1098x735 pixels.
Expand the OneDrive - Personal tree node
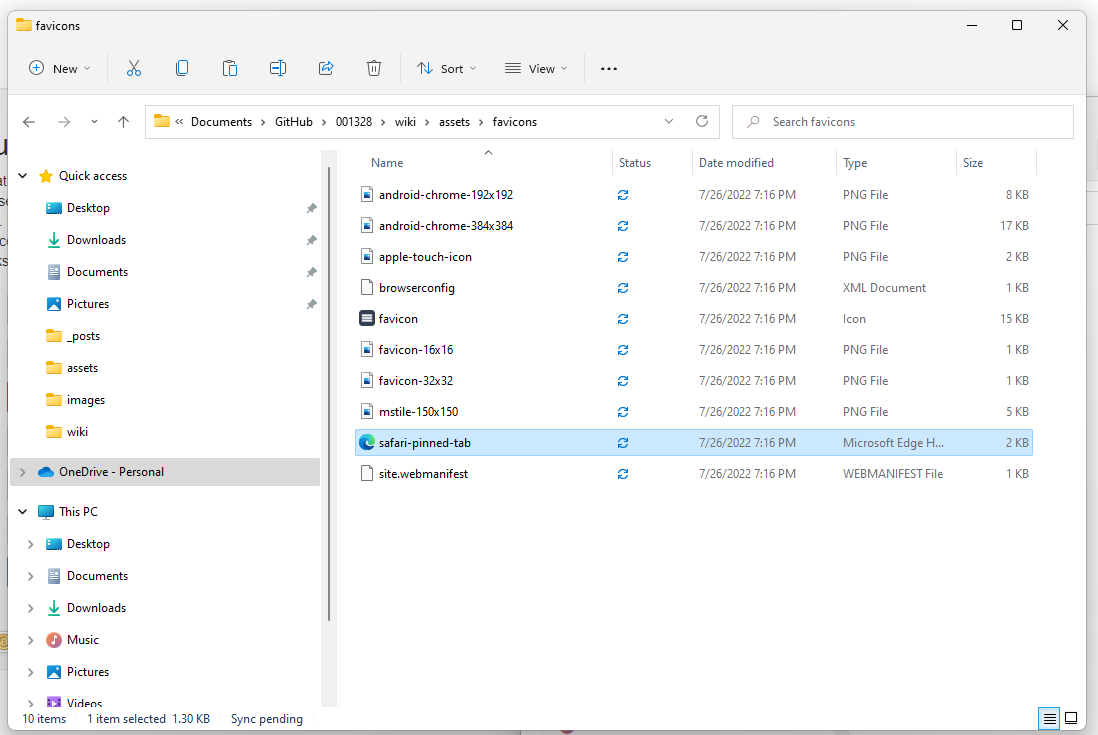pyautogui.click(x=23, y=472)
